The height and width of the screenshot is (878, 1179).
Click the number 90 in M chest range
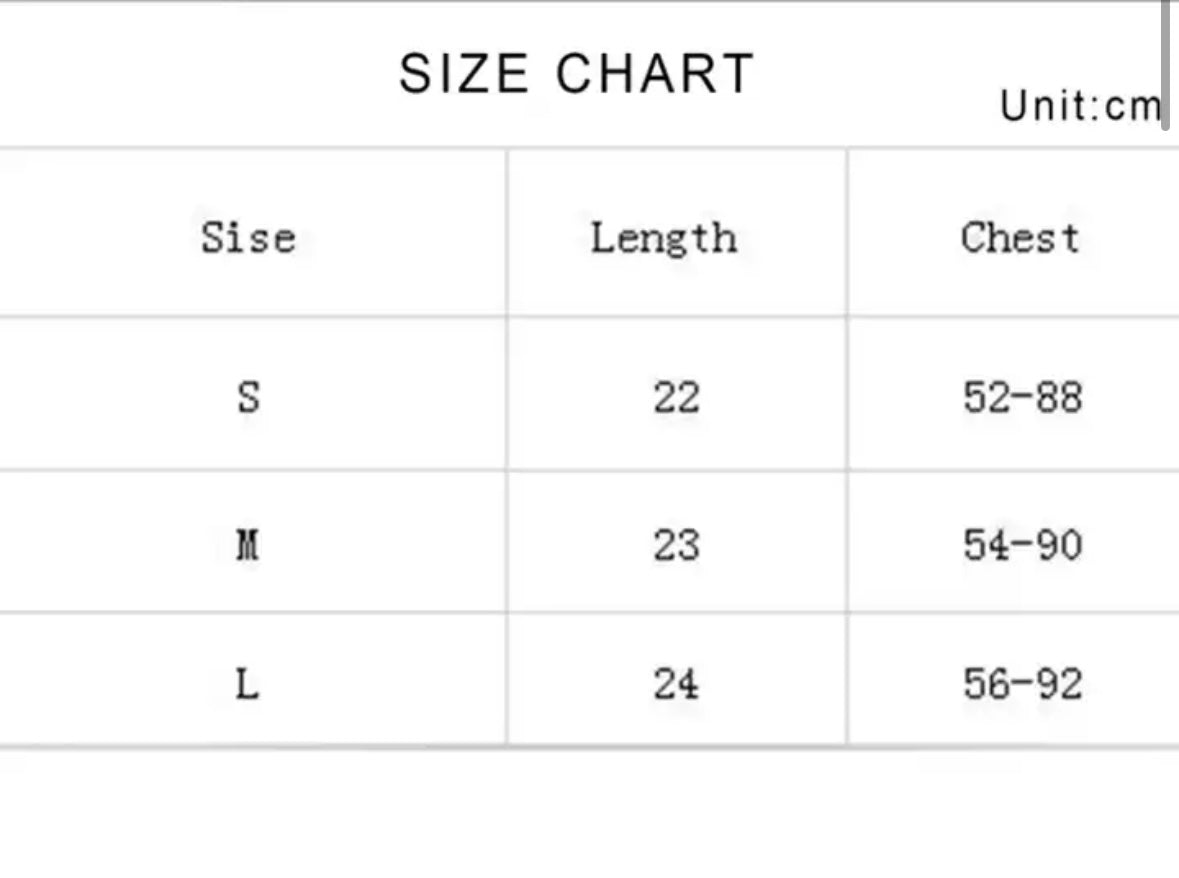(1058, 545)
